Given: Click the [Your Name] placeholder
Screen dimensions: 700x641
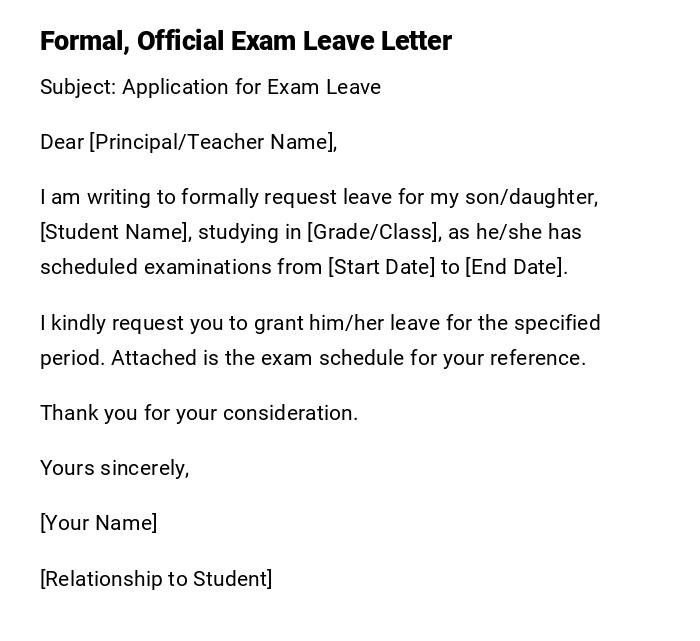Looking at the screenshot, I should 98,523.
